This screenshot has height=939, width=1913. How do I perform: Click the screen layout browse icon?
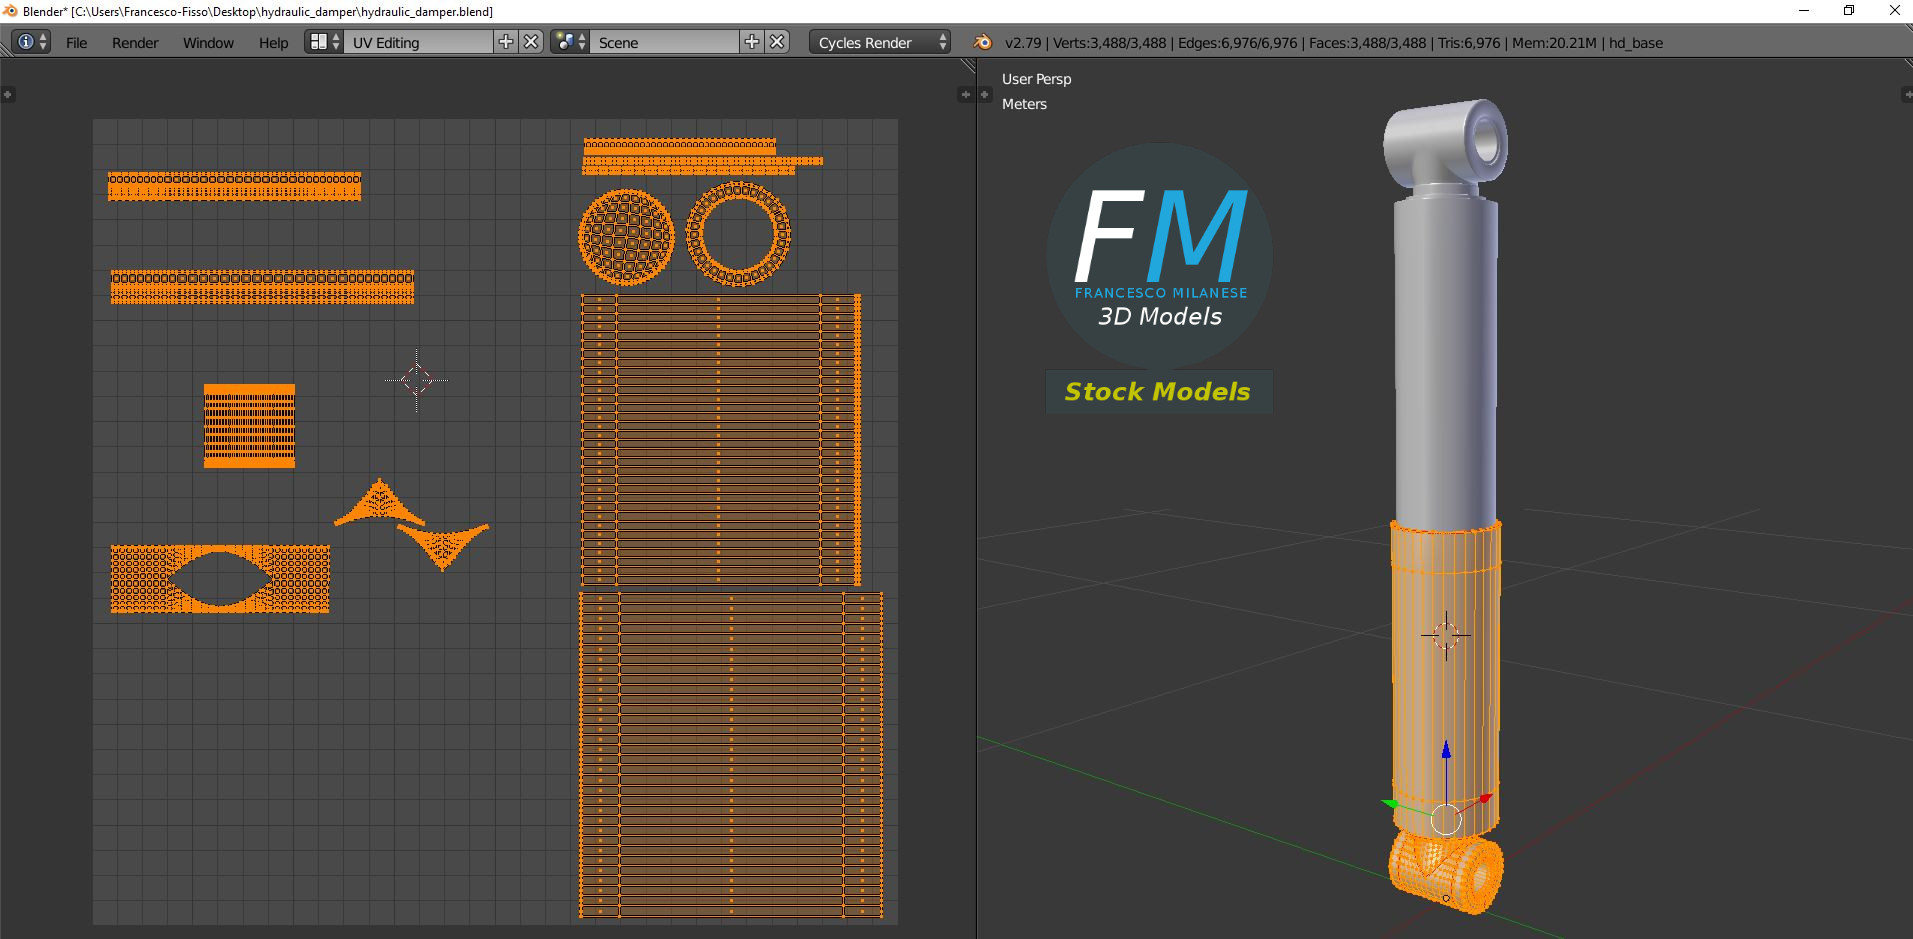tap(324, 42)
